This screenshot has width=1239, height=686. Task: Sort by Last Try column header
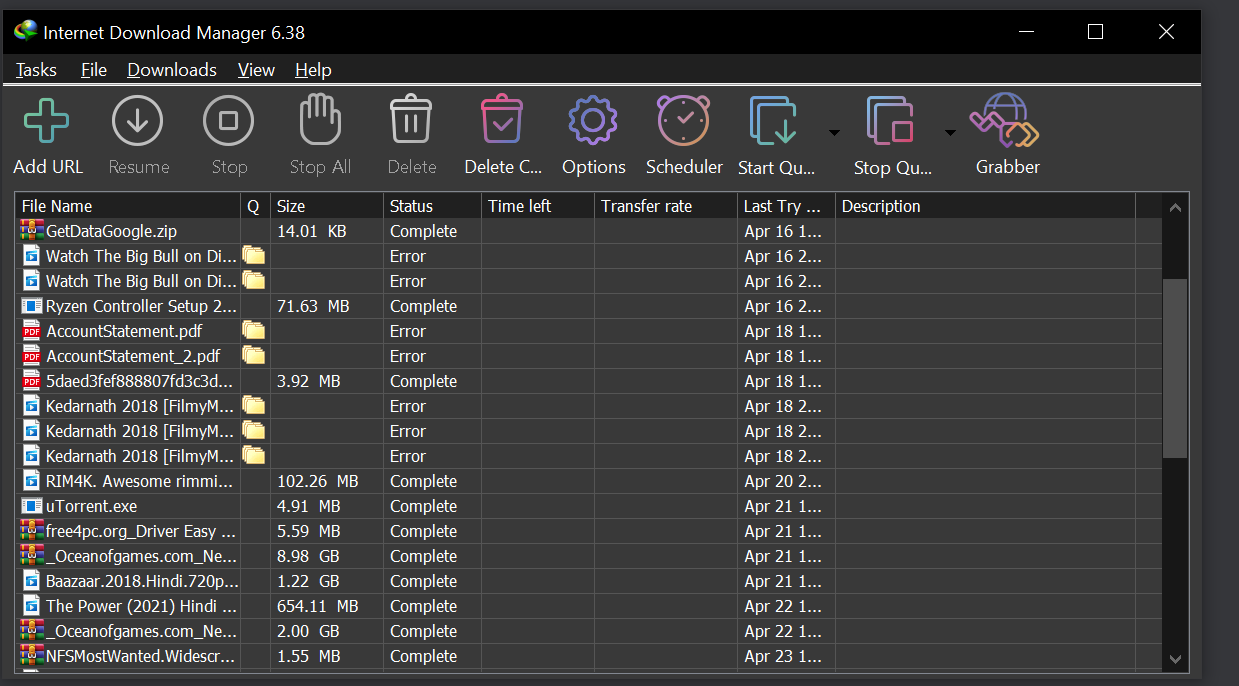786,206
